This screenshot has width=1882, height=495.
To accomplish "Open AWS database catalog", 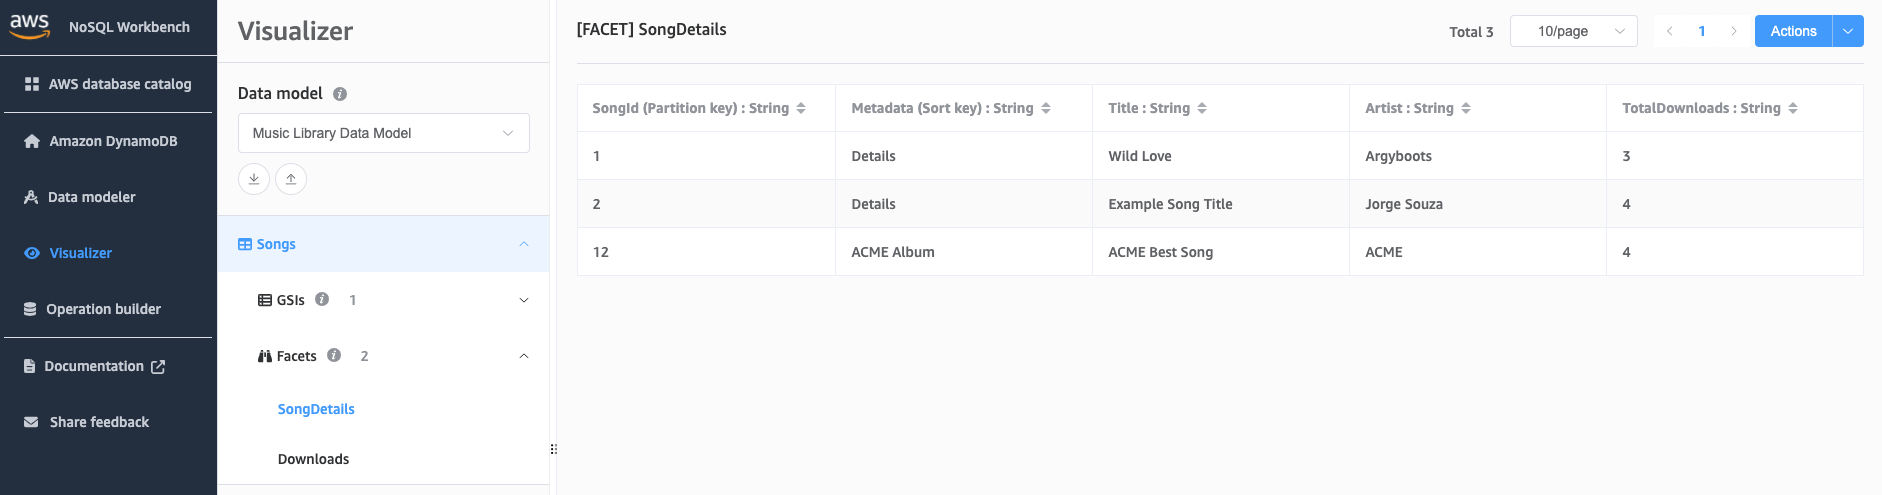I will 119,84.
